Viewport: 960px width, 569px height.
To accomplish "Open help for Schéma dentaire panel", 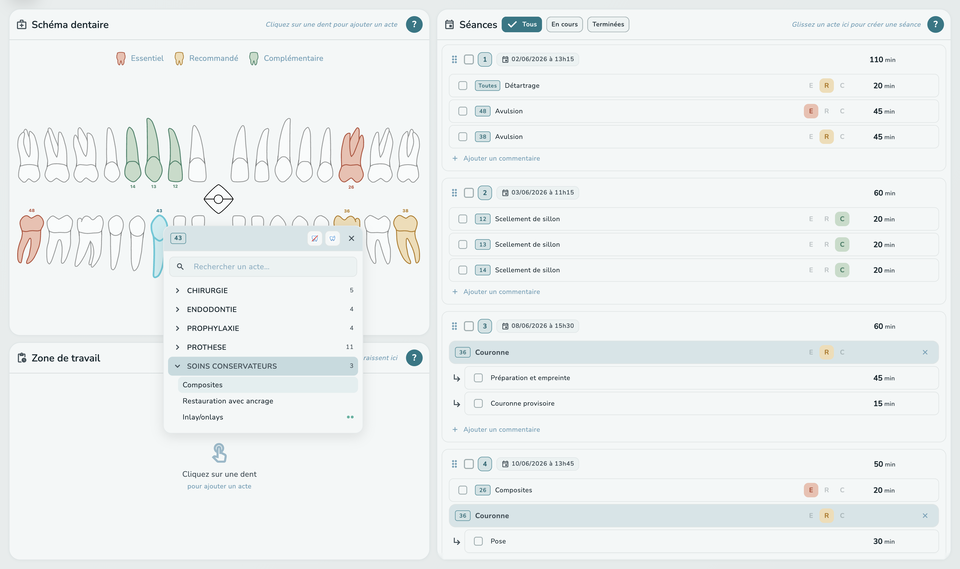I will click(x=414, y=24).
